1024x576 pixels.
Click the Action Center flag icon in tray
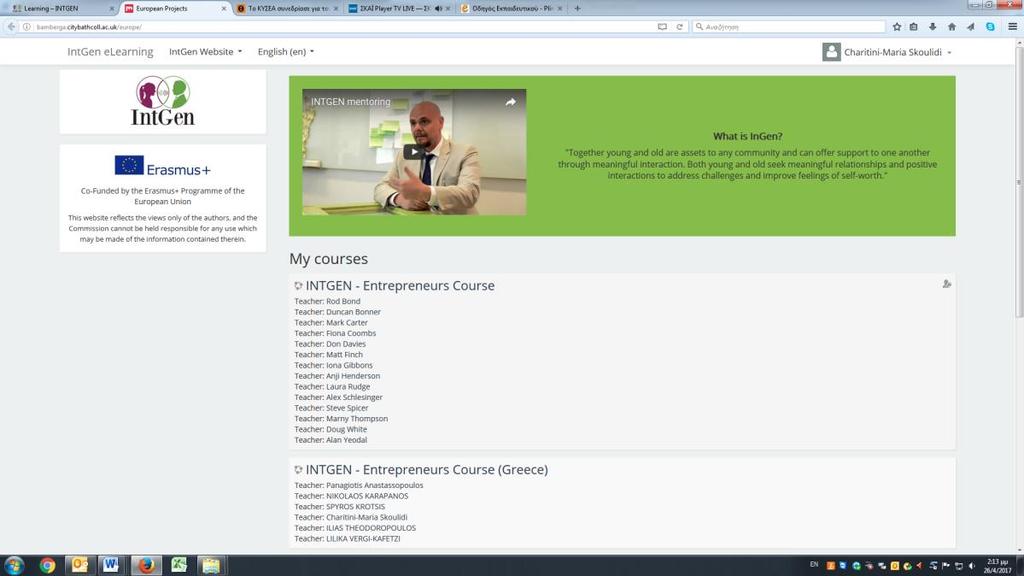pos(946,566)
